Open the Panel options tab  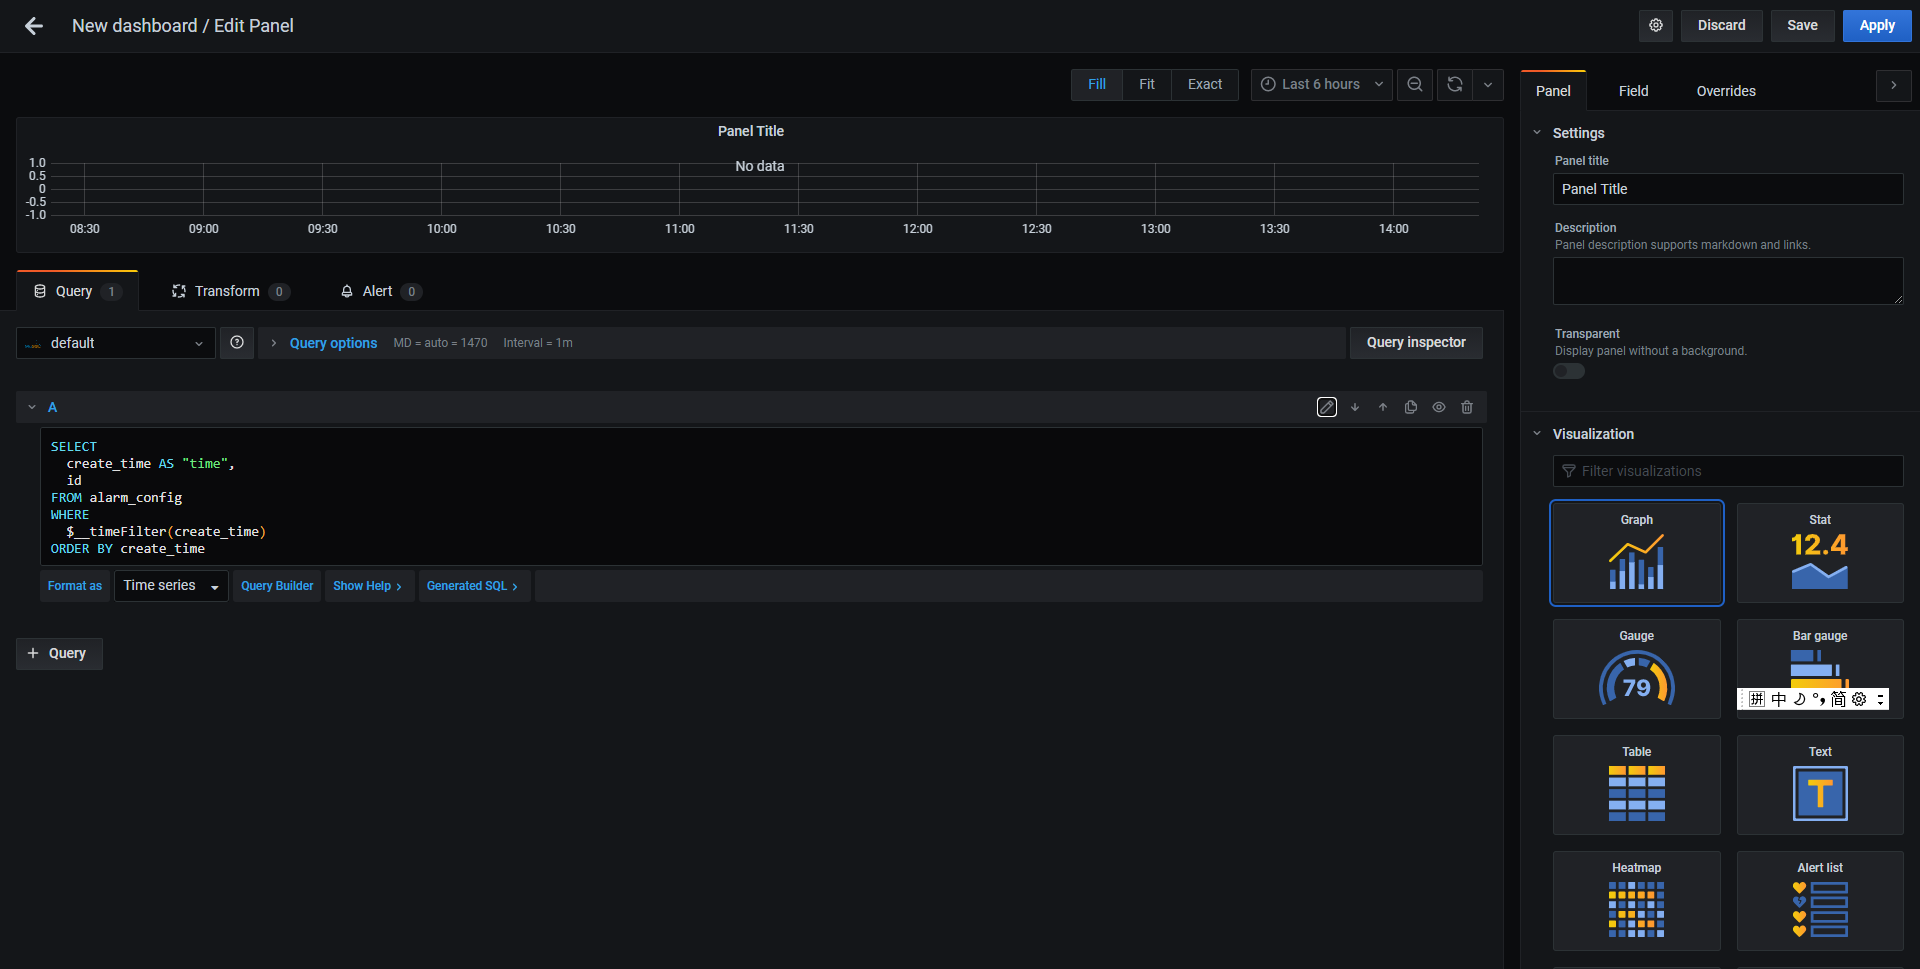tap(1553, 91)
